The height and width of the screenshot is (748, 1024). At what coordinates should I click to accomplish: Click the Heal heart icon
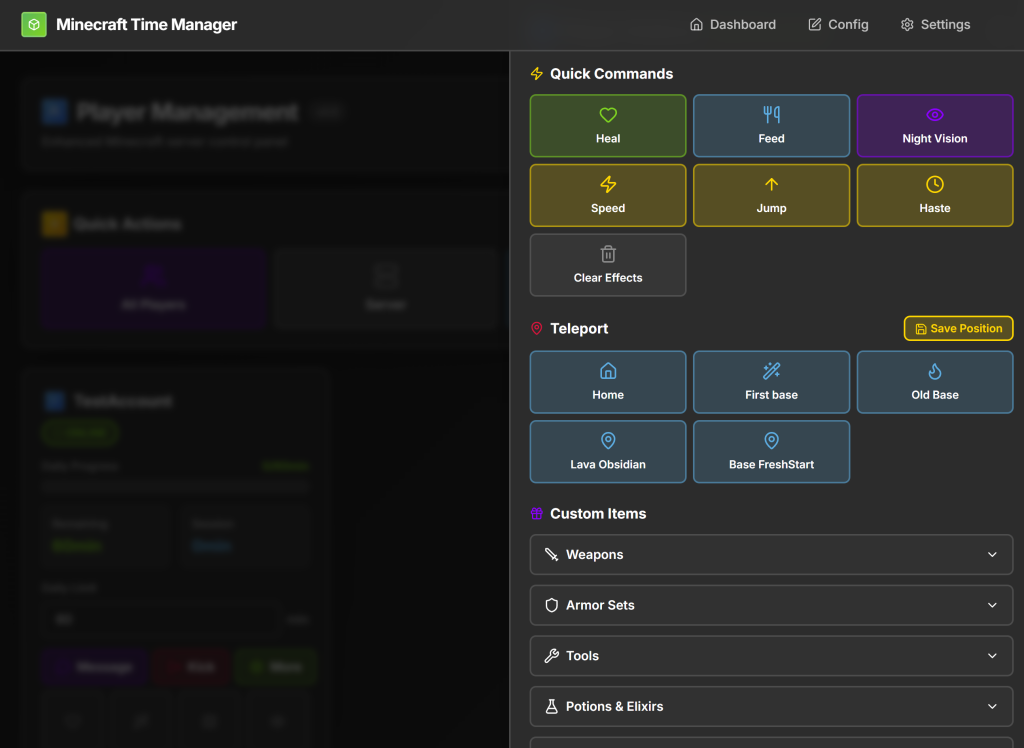(x=607, y=115)
